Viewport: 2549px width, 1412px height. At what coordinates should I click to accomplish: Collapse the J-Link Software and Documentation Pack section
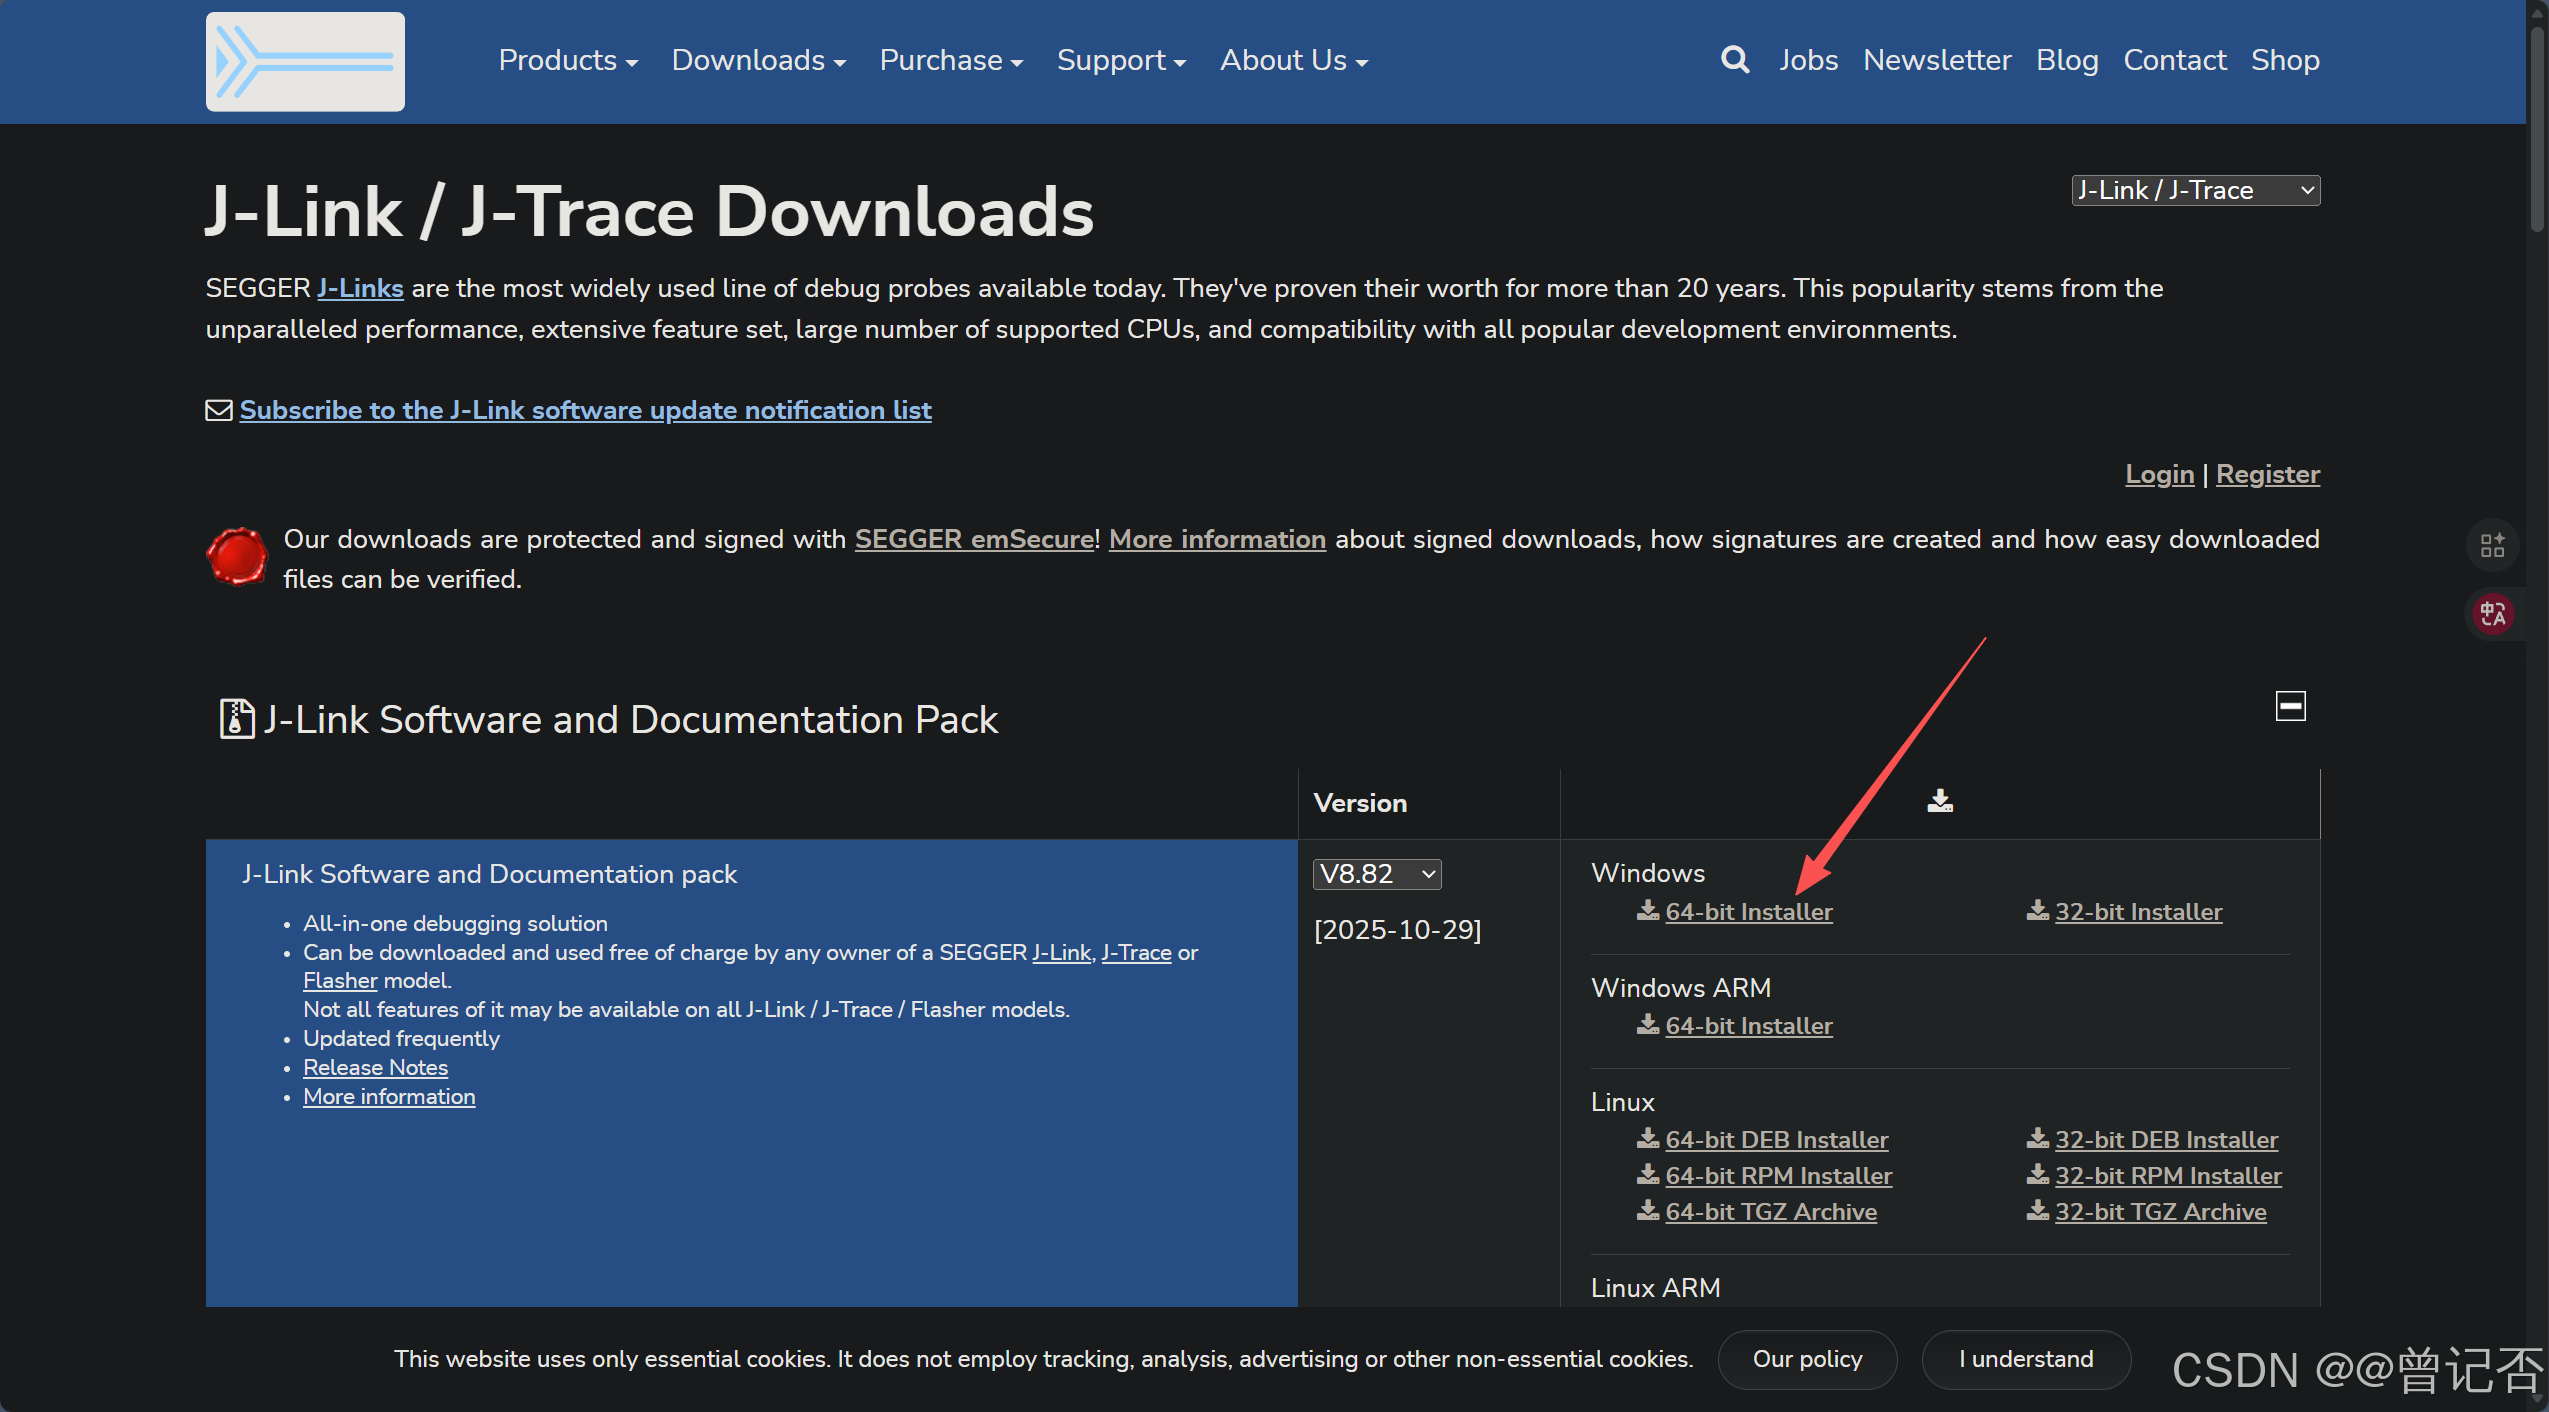pos(2290,706)
